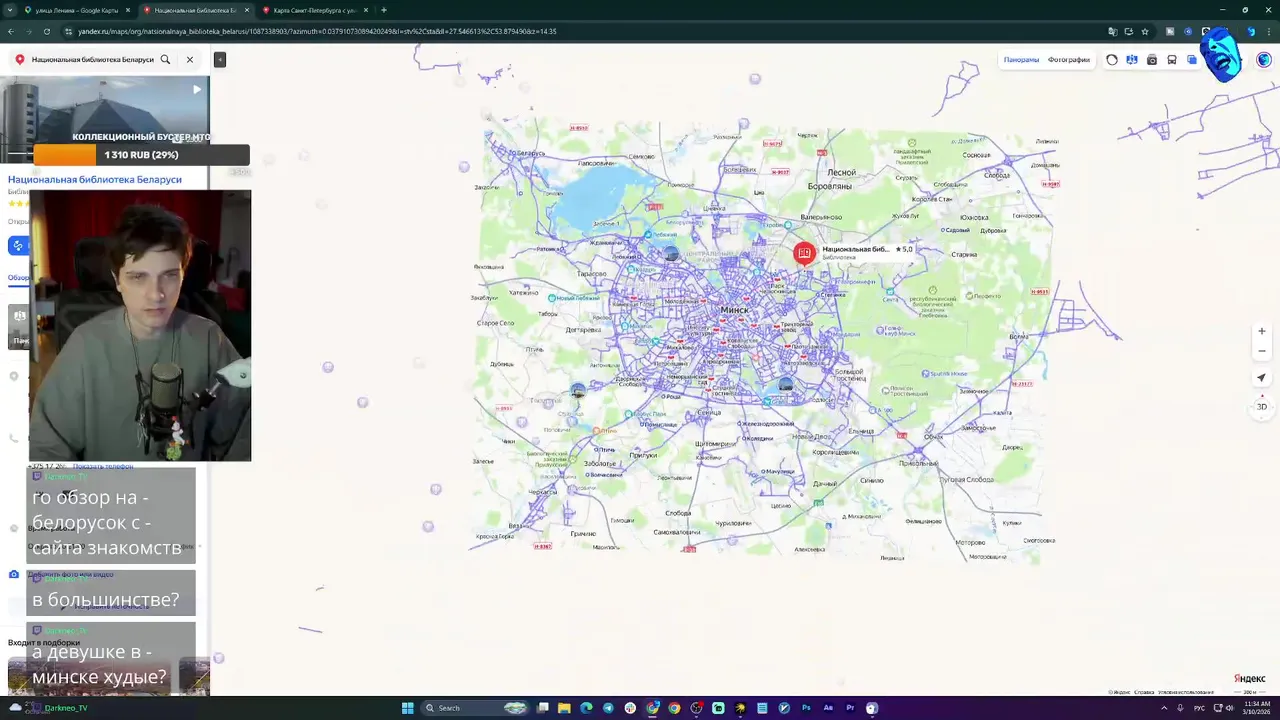The width and height of the screenshot is (1280, 720).
Task: Open the Windows Start menu
Action: pyautogui.click(x=408, y=708)
